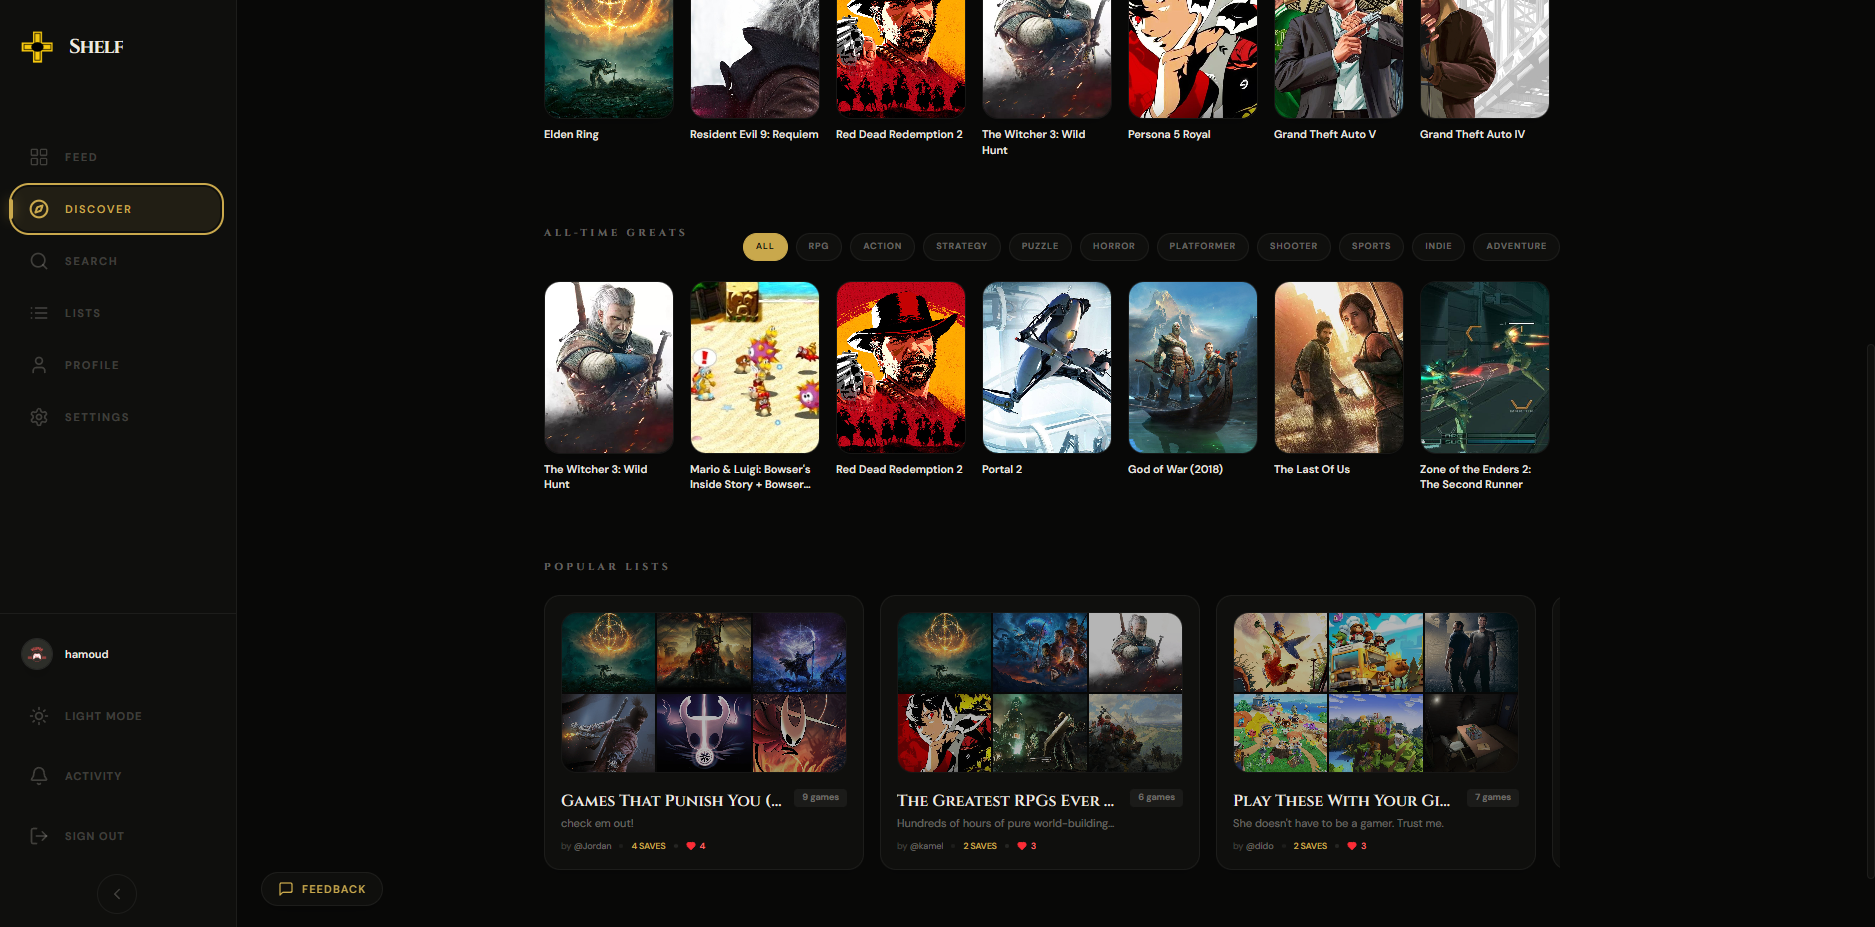Filter All-Time Greats by RPG
This screenshot has height=927, width=1875.
(x=819, y=247)
